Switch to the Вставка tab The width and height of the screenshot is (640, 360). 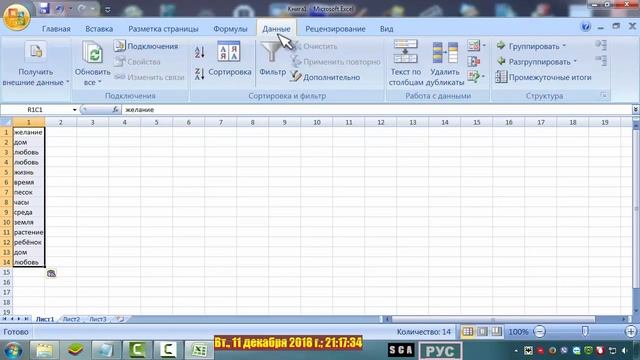[x=99, y=29]
